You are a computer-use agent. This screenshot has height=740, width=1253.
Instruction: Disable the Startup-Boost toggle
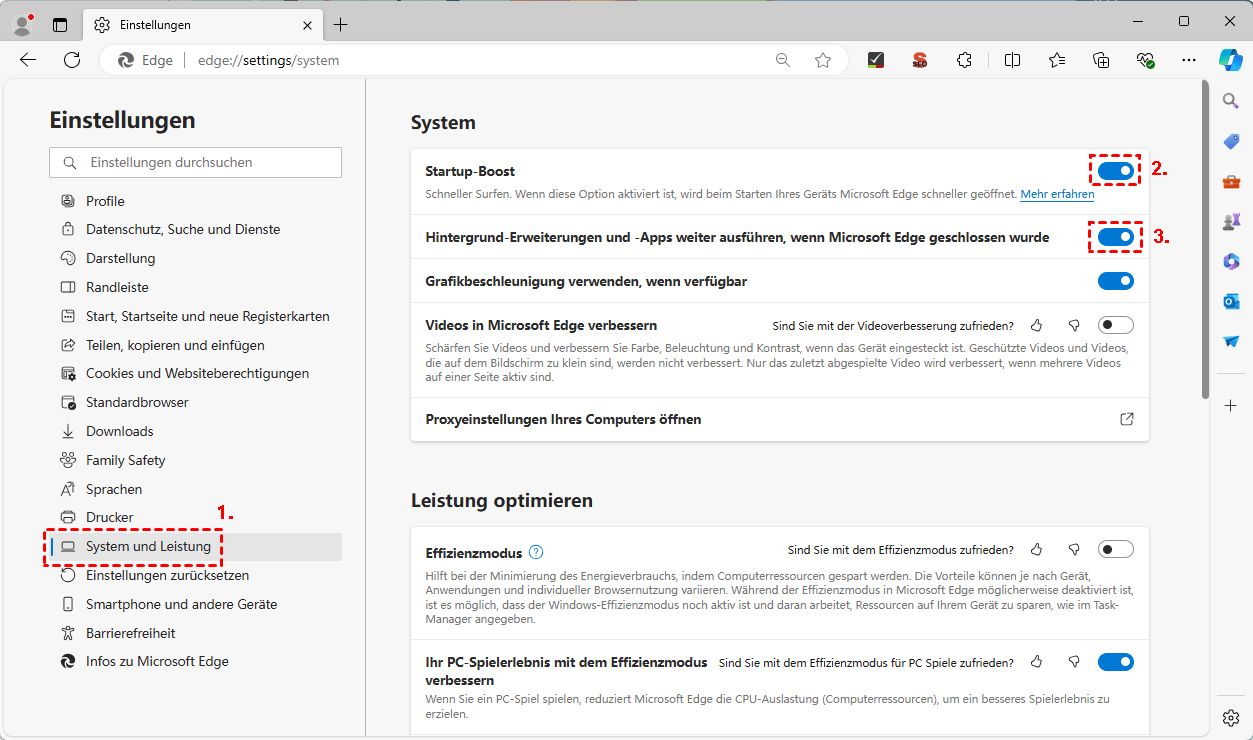tap(1115, 171)
